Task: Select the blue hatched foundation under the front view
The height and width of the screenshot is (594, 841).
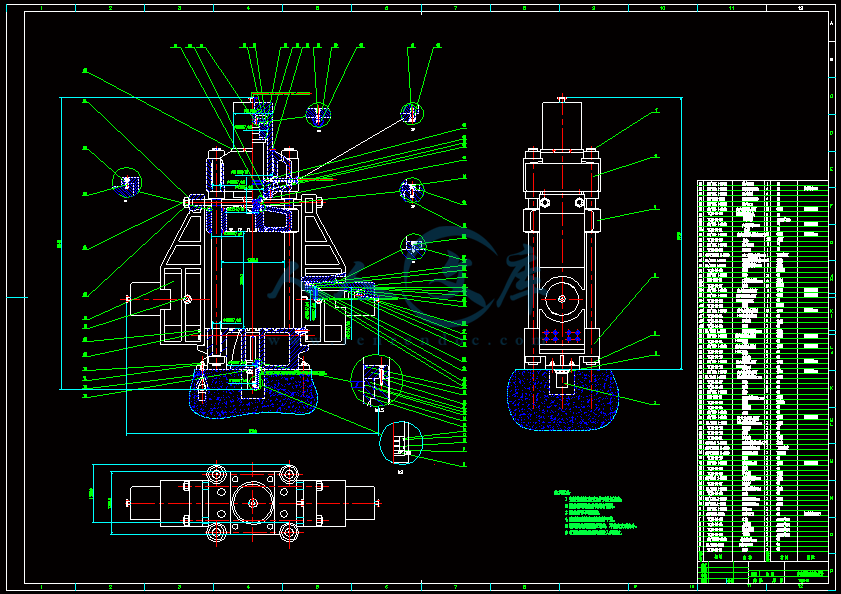Action: pos(253,394)
